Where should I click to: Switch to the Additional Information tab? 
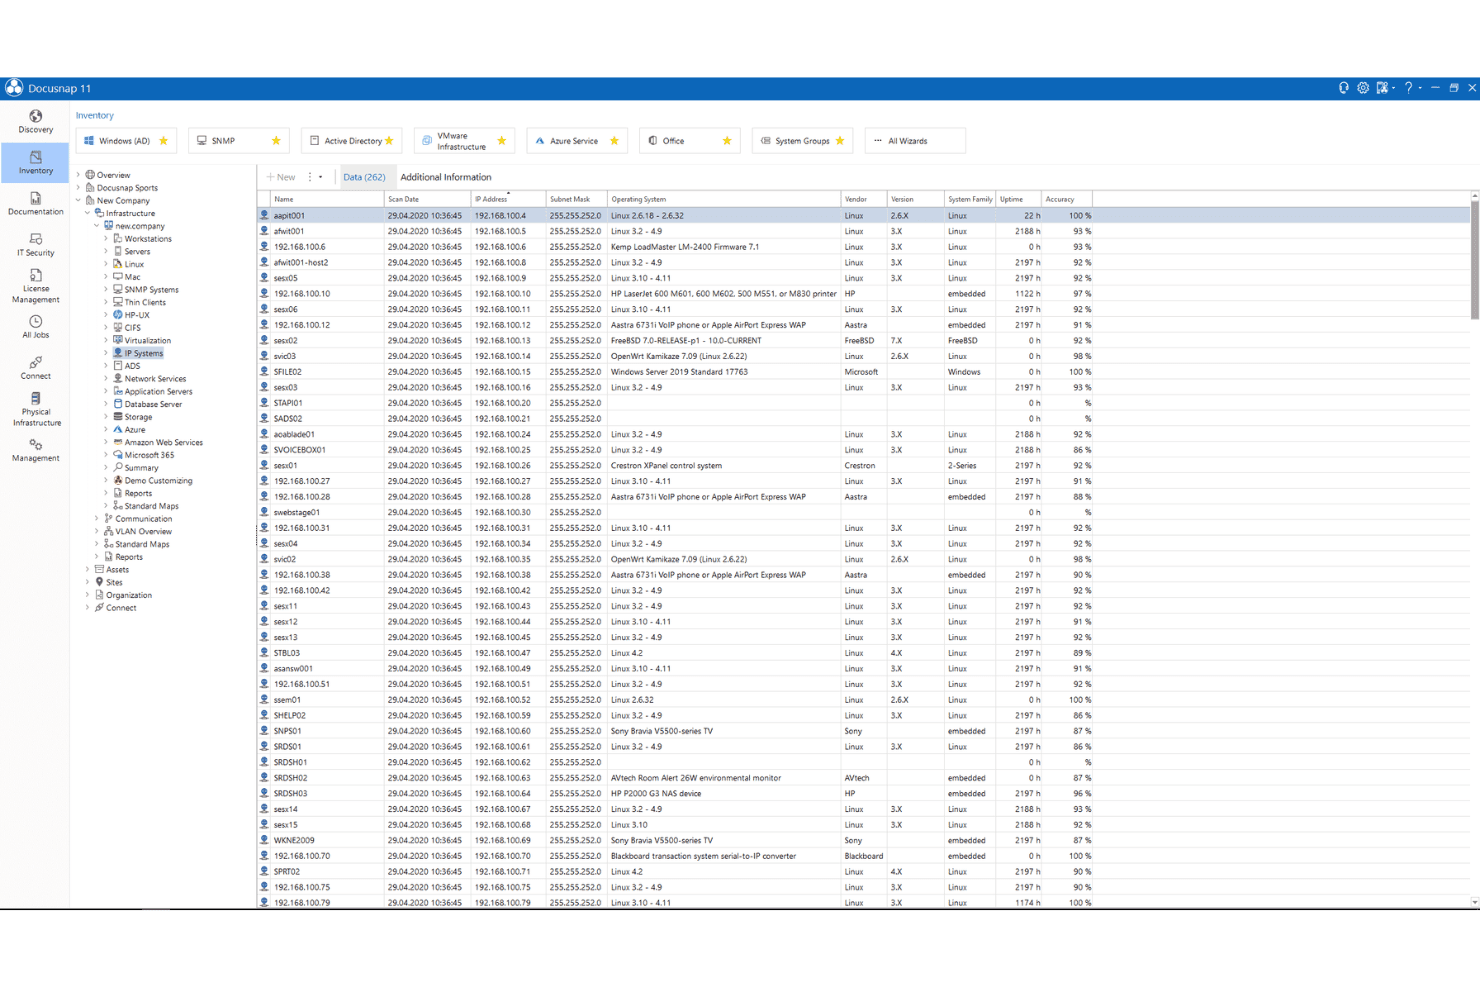pos(446,177)
